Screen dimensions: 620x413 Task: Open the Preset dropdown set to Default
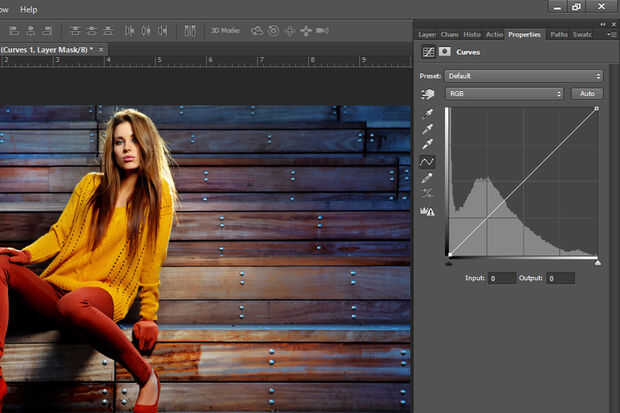click(x=525, y=76)
